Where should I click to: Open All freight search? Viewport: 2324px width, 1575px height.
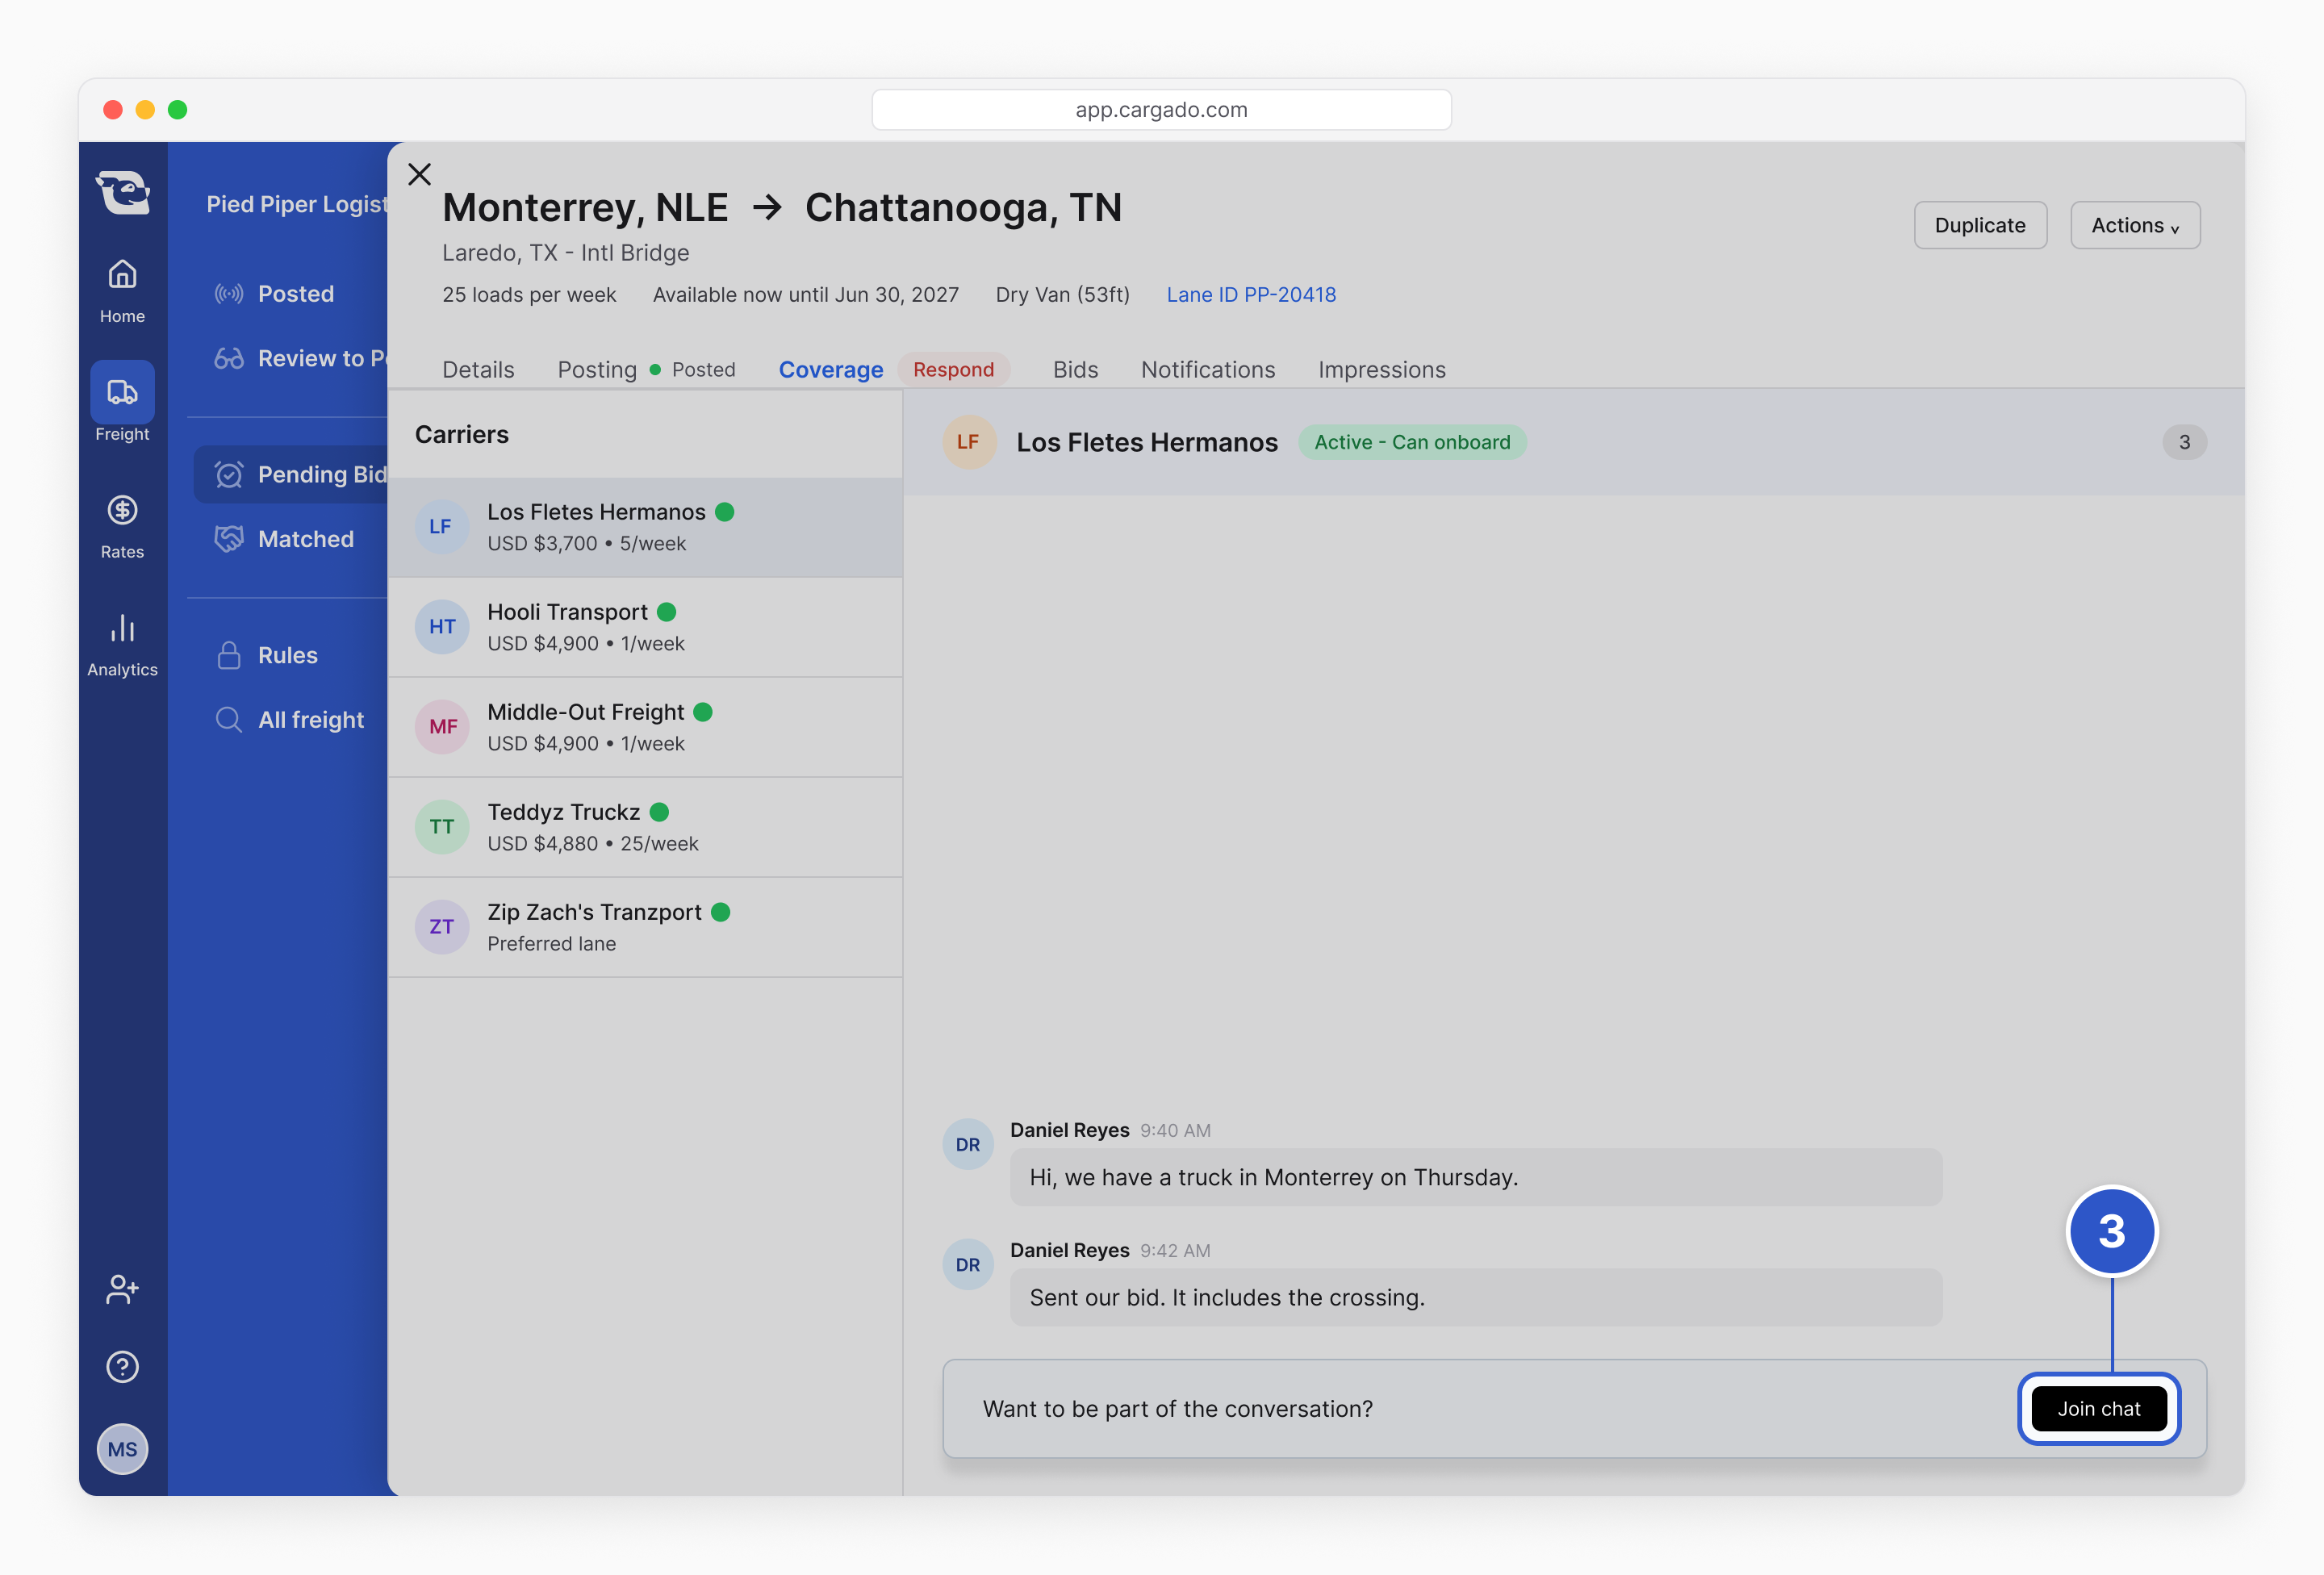[290, 720]
